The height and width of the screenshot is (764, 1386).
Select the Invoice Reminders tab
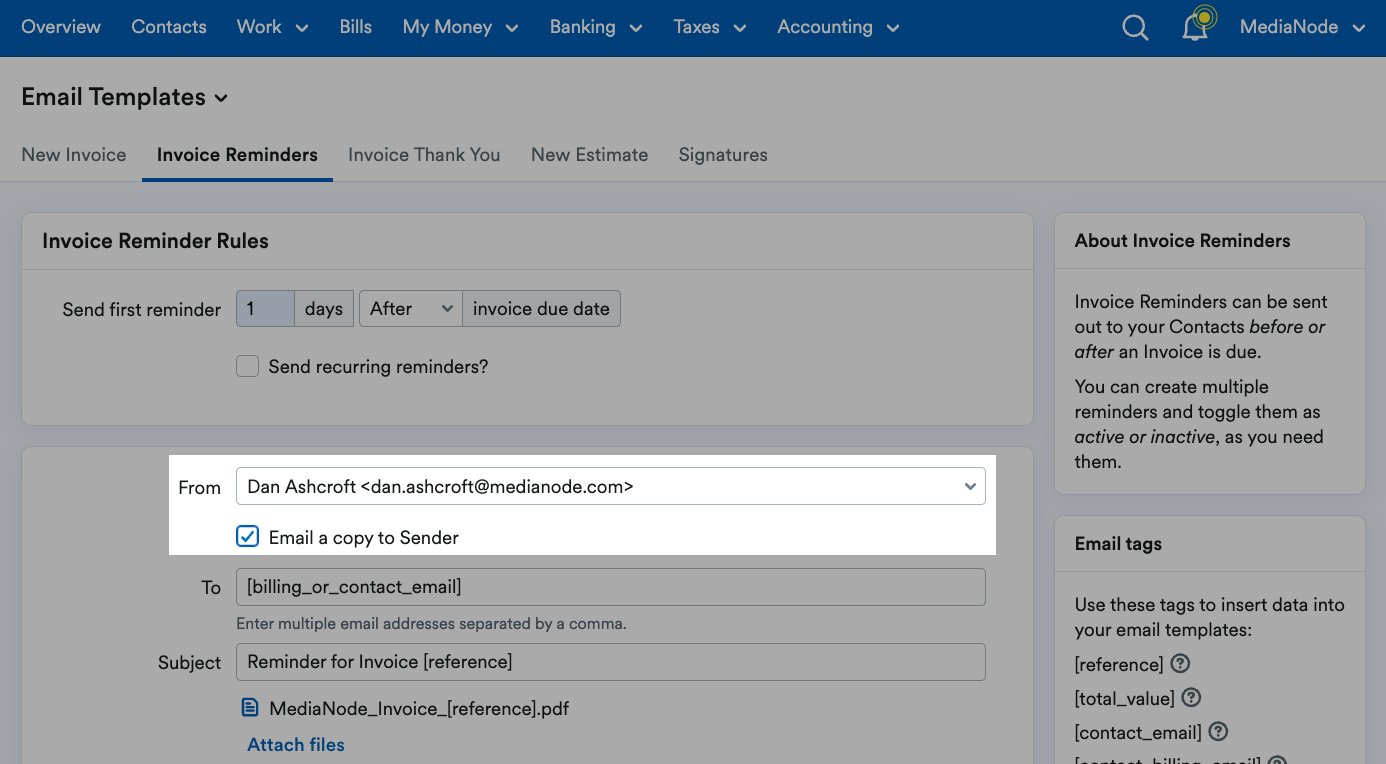coord(237,155)
